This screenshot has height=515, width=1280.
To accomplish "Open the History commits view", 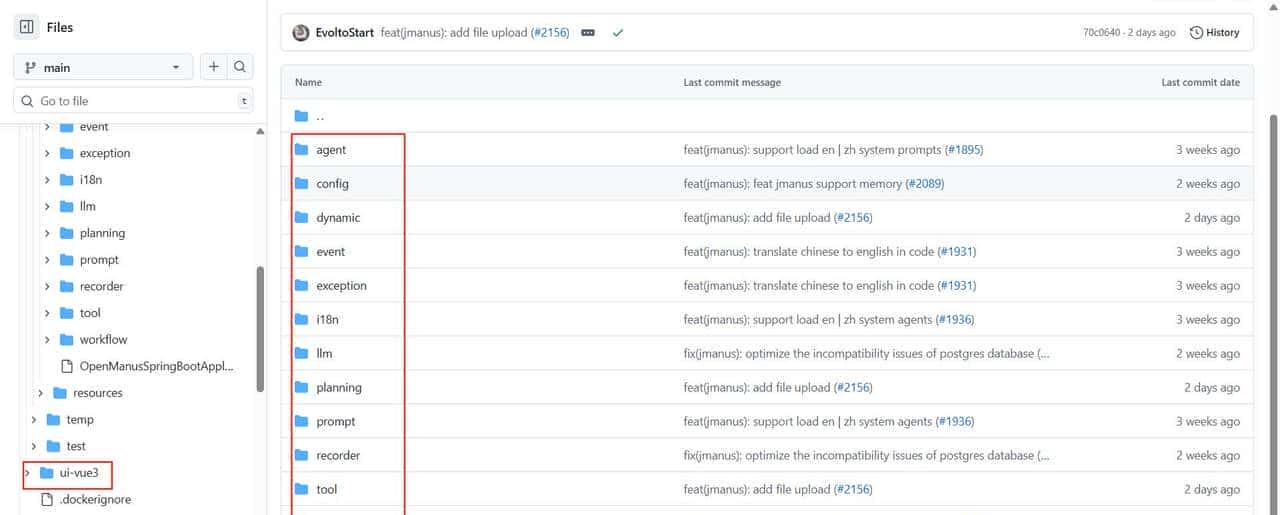I will coord(1214,33).
